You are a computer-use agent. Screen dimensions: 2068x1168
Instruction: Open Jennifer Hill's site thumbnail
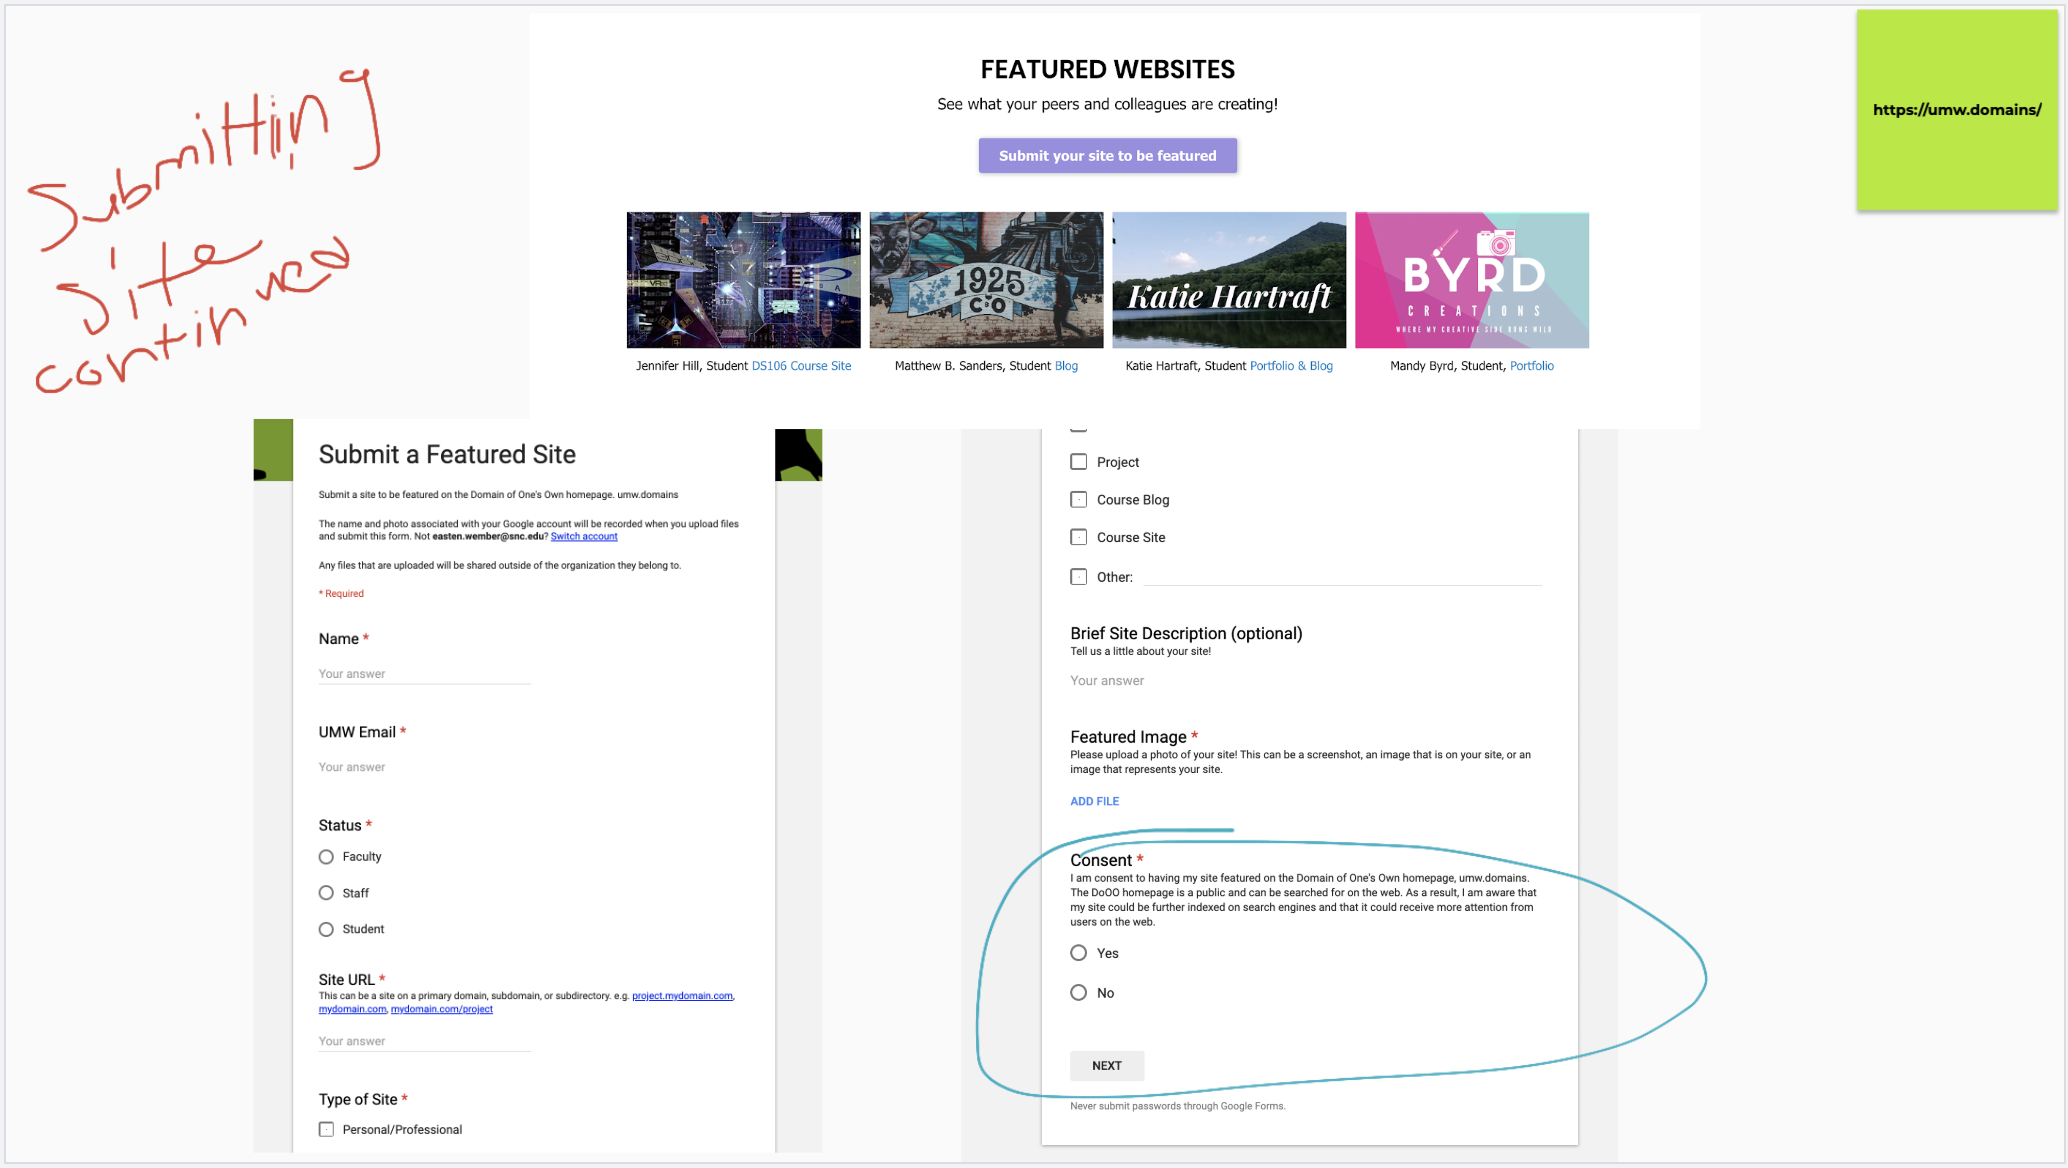[743, 280]
